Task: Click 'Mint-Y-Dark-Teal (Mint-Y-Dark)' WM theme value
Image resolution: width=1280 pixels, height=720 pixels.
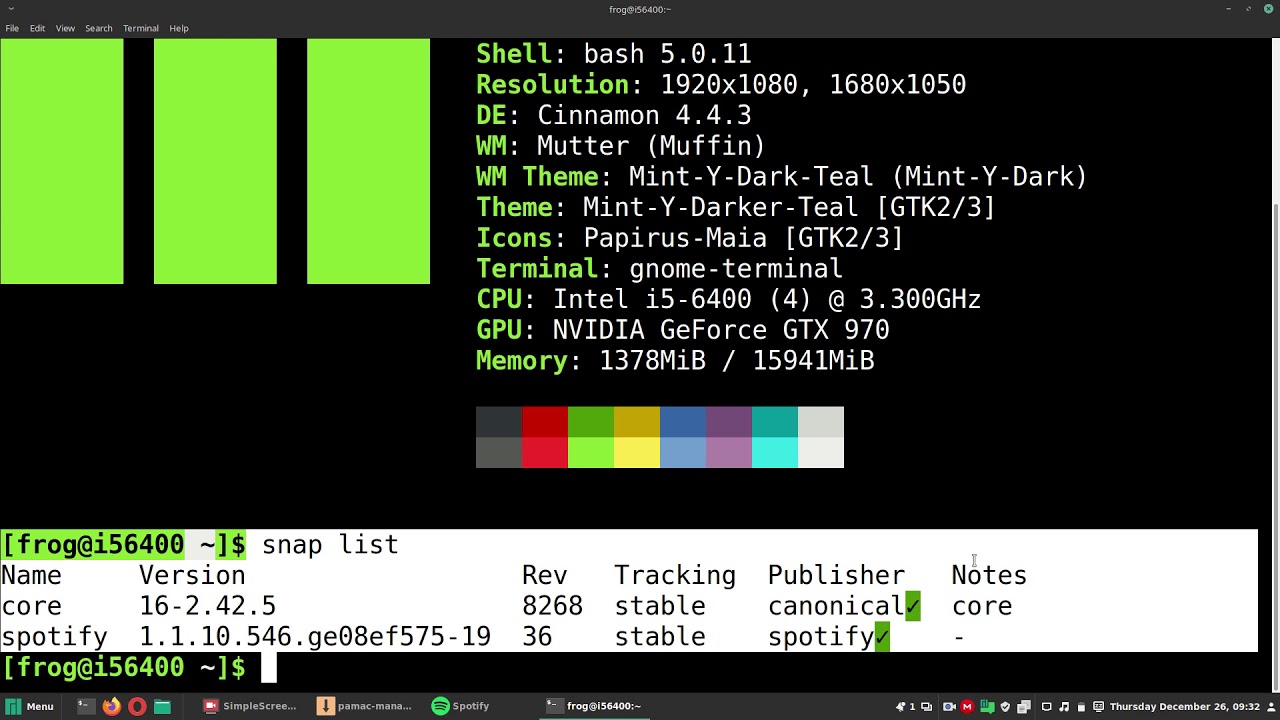Action: [858, 177]
